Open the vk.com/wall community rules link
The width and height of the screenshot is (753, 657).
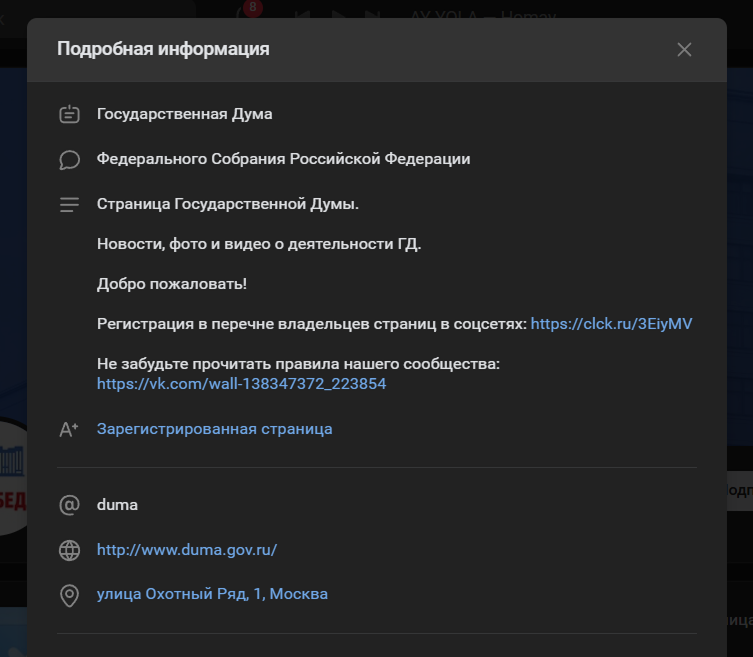click(241, 383)
